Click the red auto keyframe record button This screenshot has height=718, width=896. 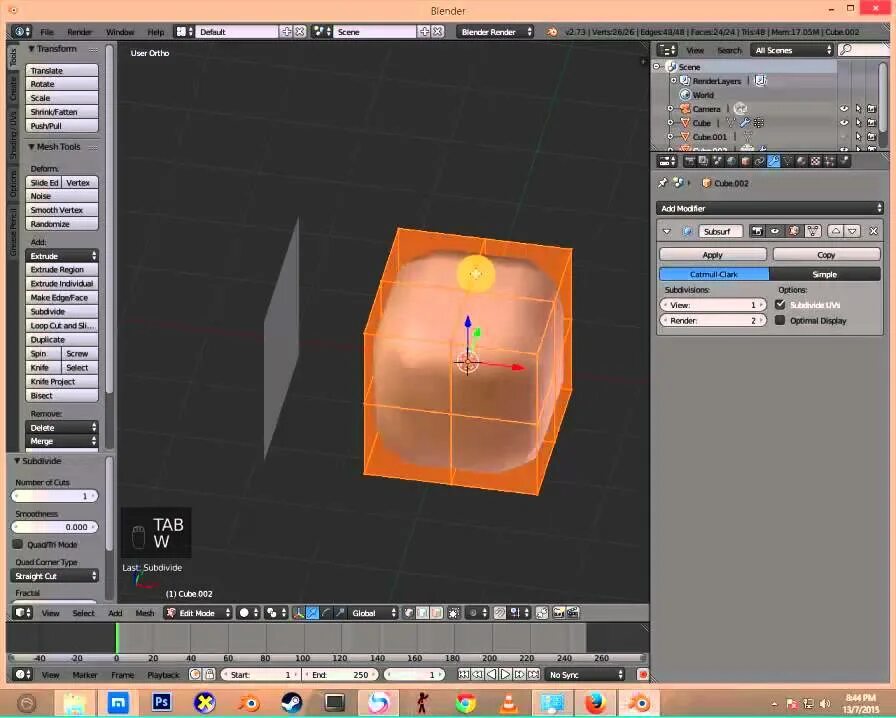point(642,675)
